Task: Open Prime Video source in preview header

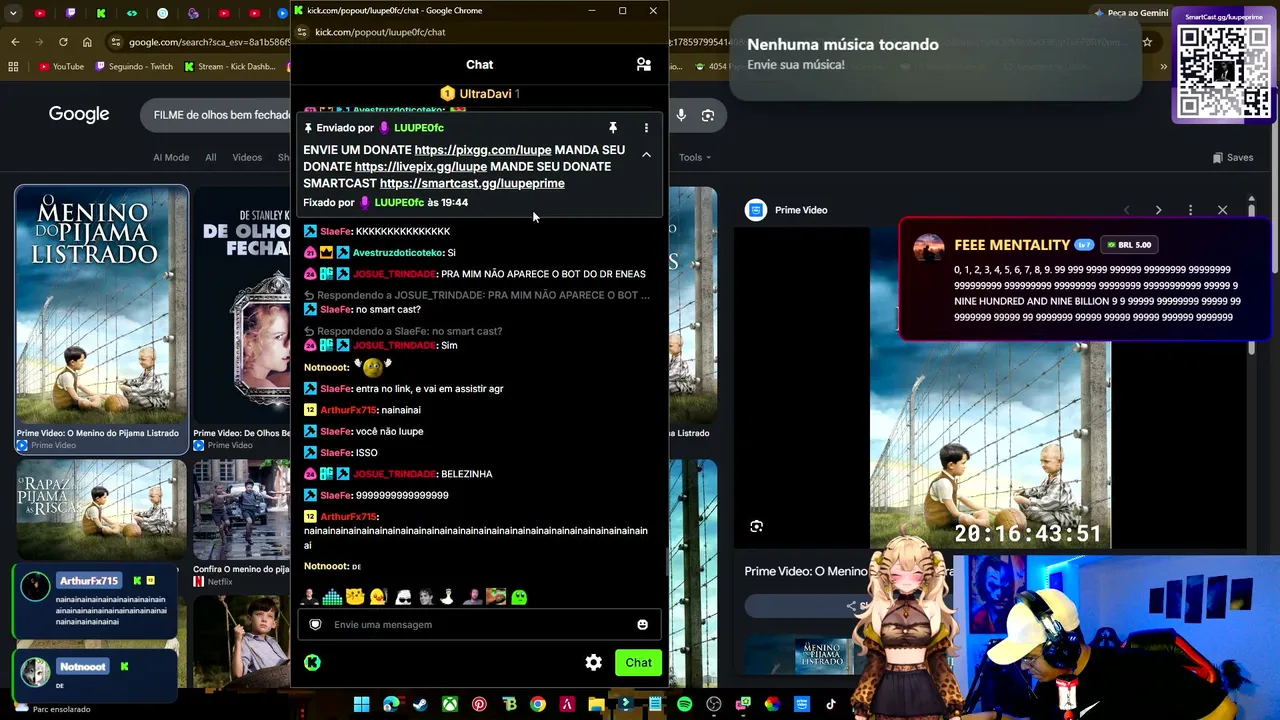Action: [787, 210]
